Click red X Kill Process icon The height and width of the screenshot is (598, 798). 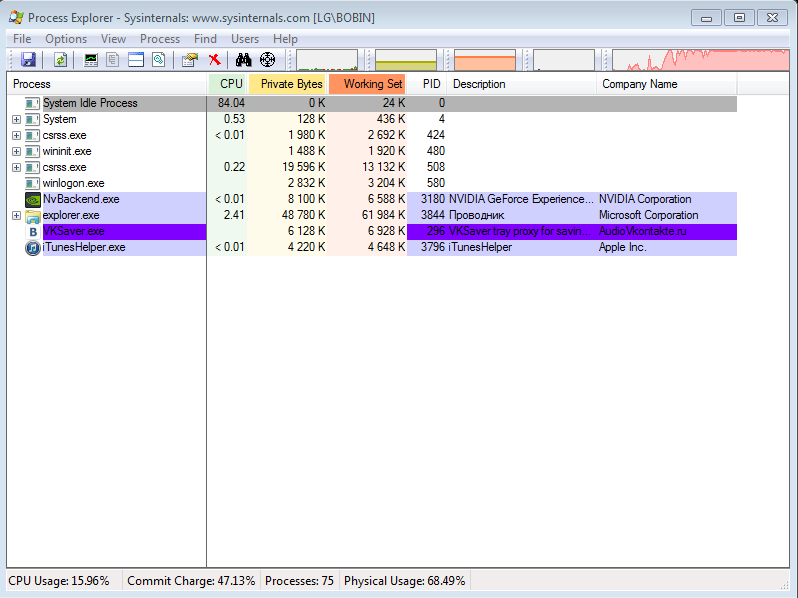click(215, 60)
